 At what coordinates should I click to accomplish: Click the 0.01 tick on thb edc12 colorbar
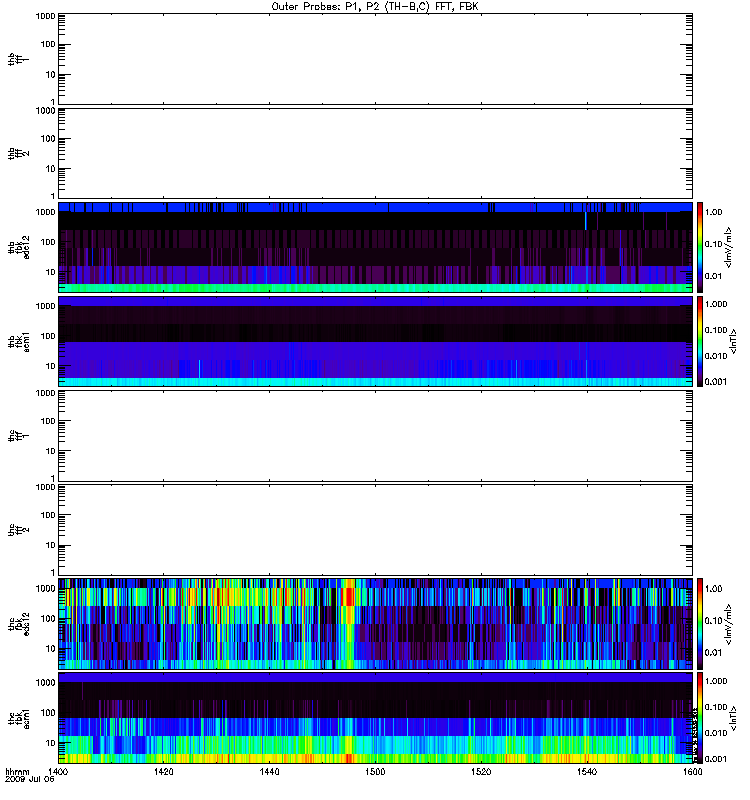tap(713, 276)
